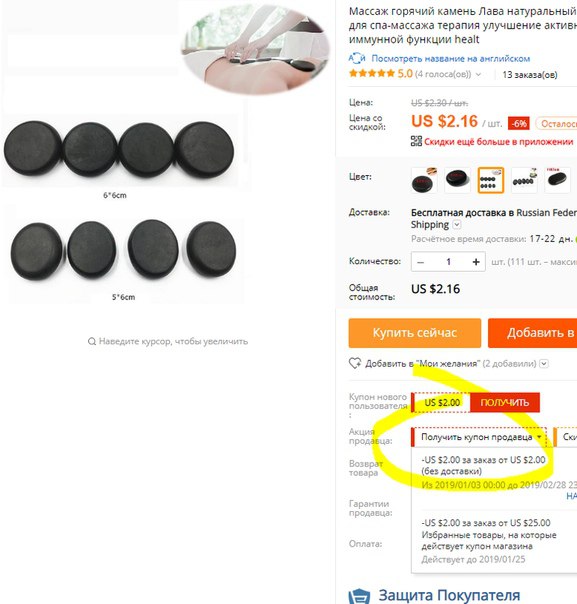577x604 pixels.
Task: Select the first color option, a single black stone
Action: click(x=424, y=180)
